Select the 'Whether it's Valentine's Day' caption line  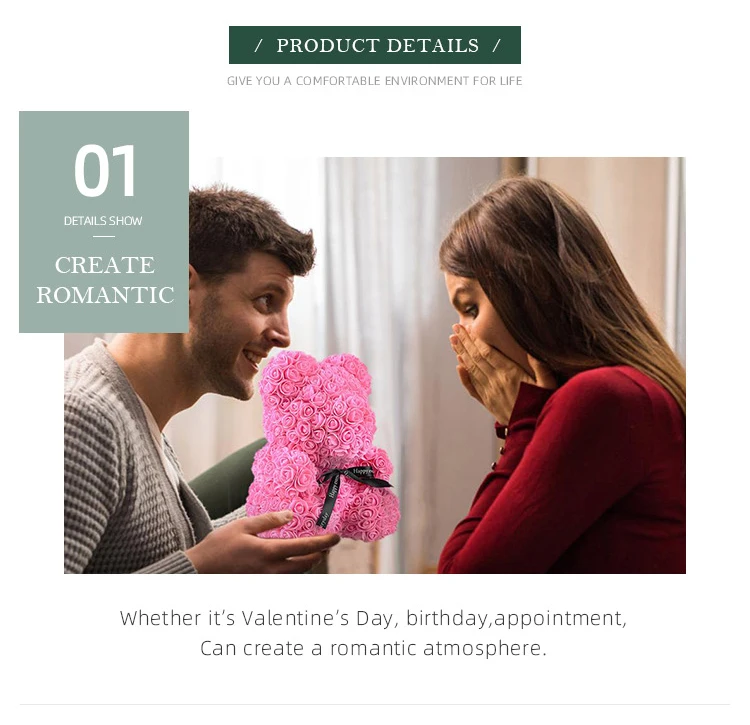click(x=373, y=618)
